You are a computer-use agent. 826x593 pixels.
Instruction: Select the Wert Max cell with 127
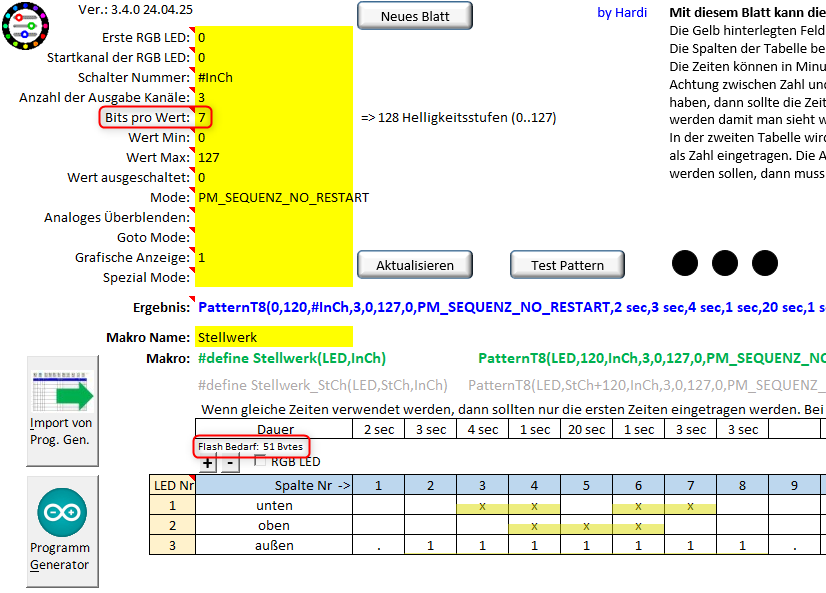274,157
